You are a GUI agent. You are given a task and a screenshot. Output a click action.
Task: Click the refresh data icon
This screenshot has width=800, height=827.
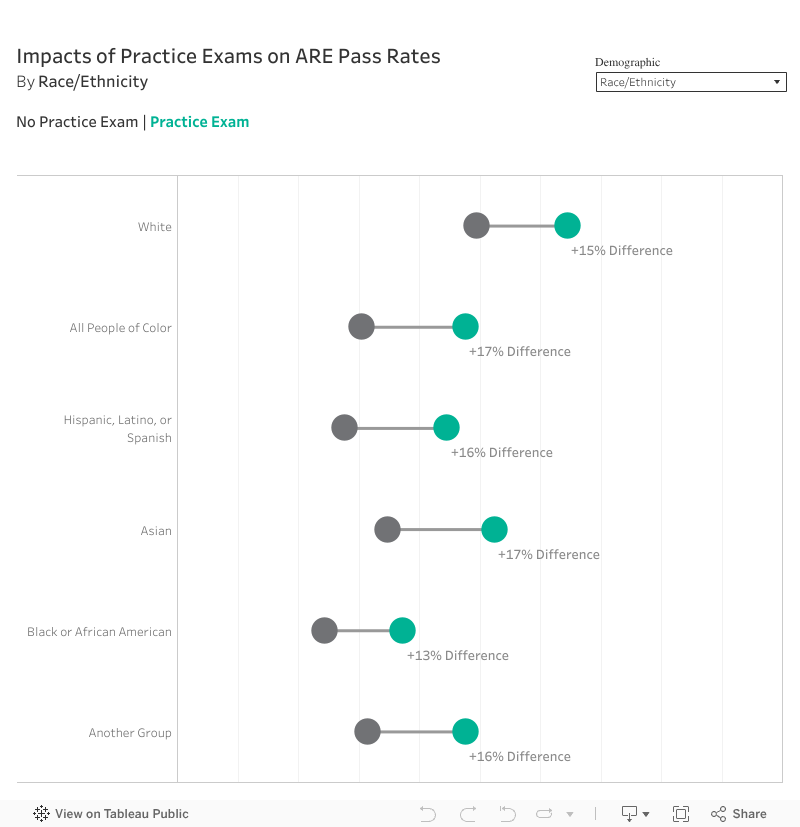pyautogui.click(x=545, y=814)
